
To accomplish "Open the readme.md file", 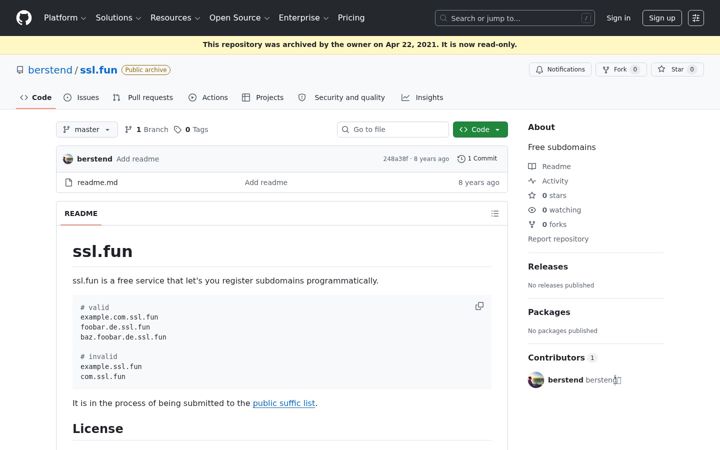I will point(97,182).
